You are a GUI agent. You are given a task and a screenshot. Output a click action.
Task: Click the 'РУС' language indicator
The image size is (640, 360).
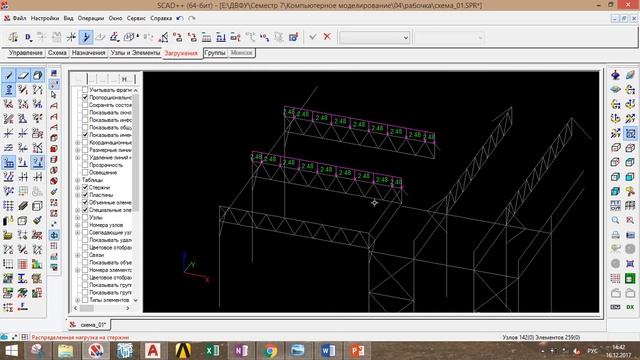(x=592, y=351)
